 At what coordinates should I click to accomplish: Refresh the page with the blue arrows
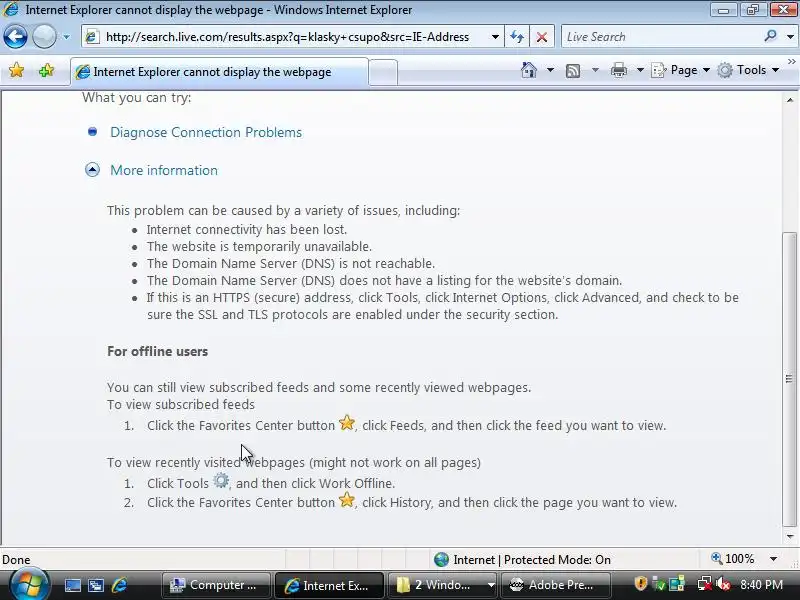pos(517,37)
